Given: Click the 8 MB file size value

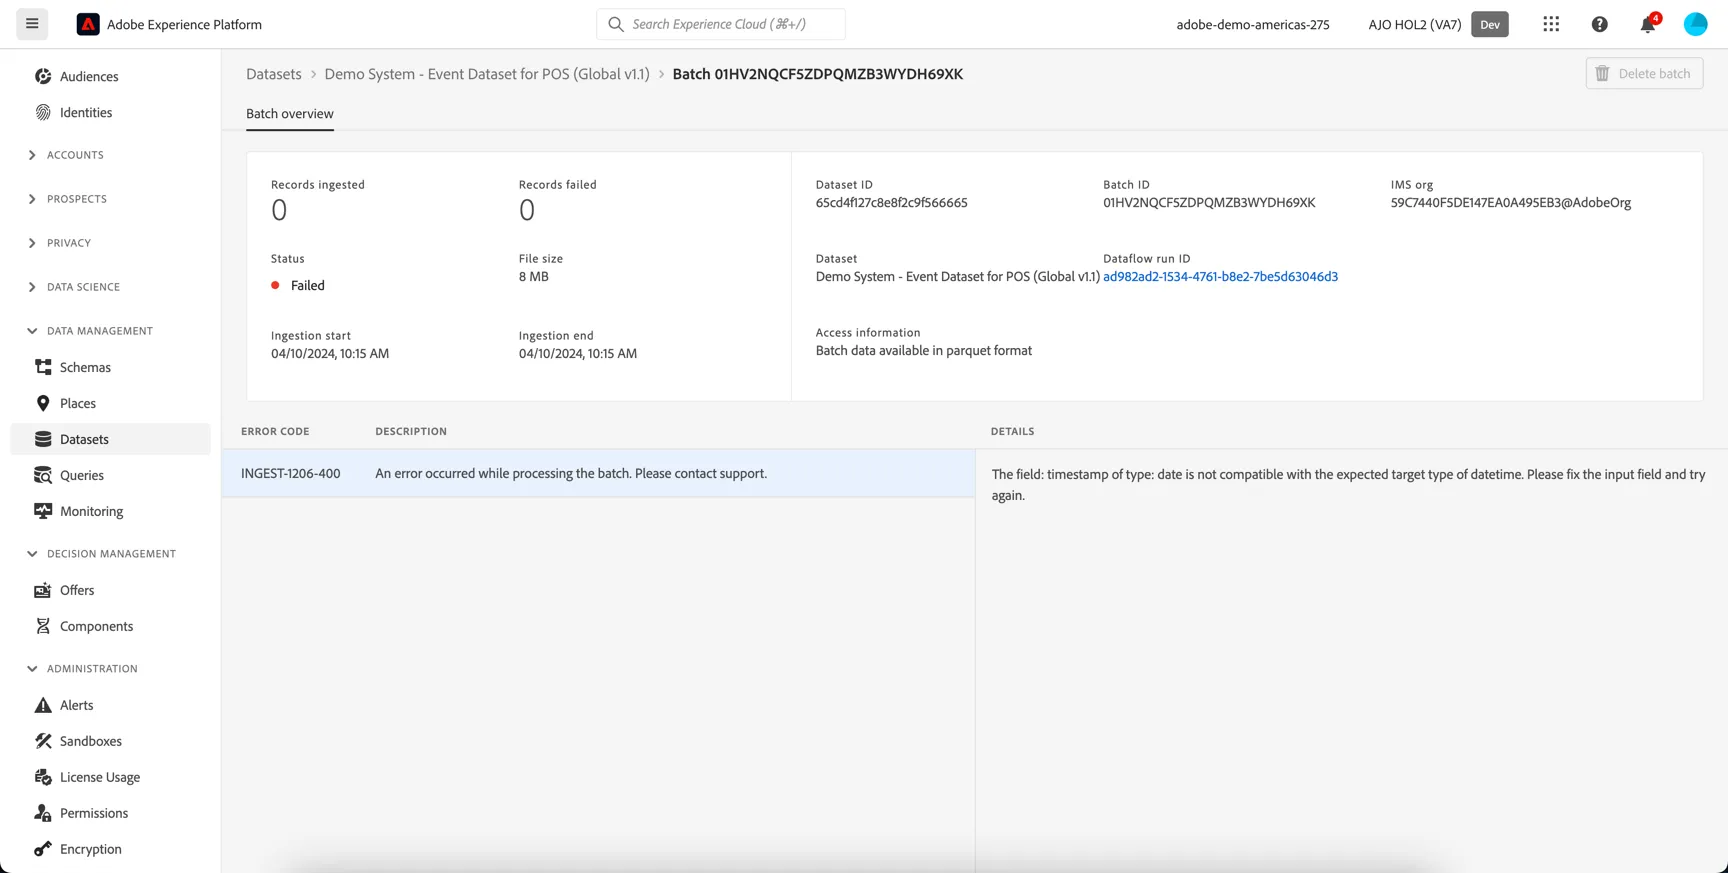Looking at the screenshot, I should point(534,277).
